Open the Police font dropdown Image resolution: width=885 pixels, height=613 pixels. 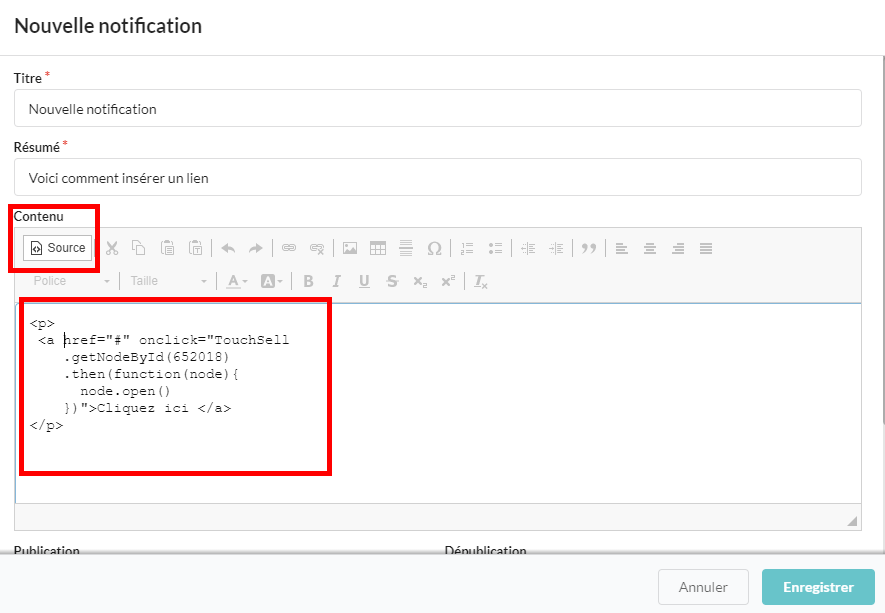tap(70, 281)
